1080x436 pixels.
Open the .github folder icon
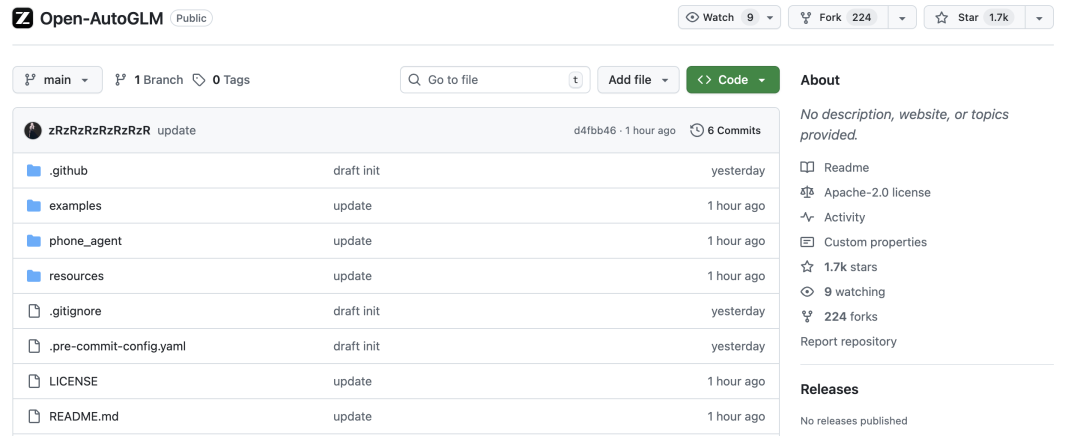(33, 171)
